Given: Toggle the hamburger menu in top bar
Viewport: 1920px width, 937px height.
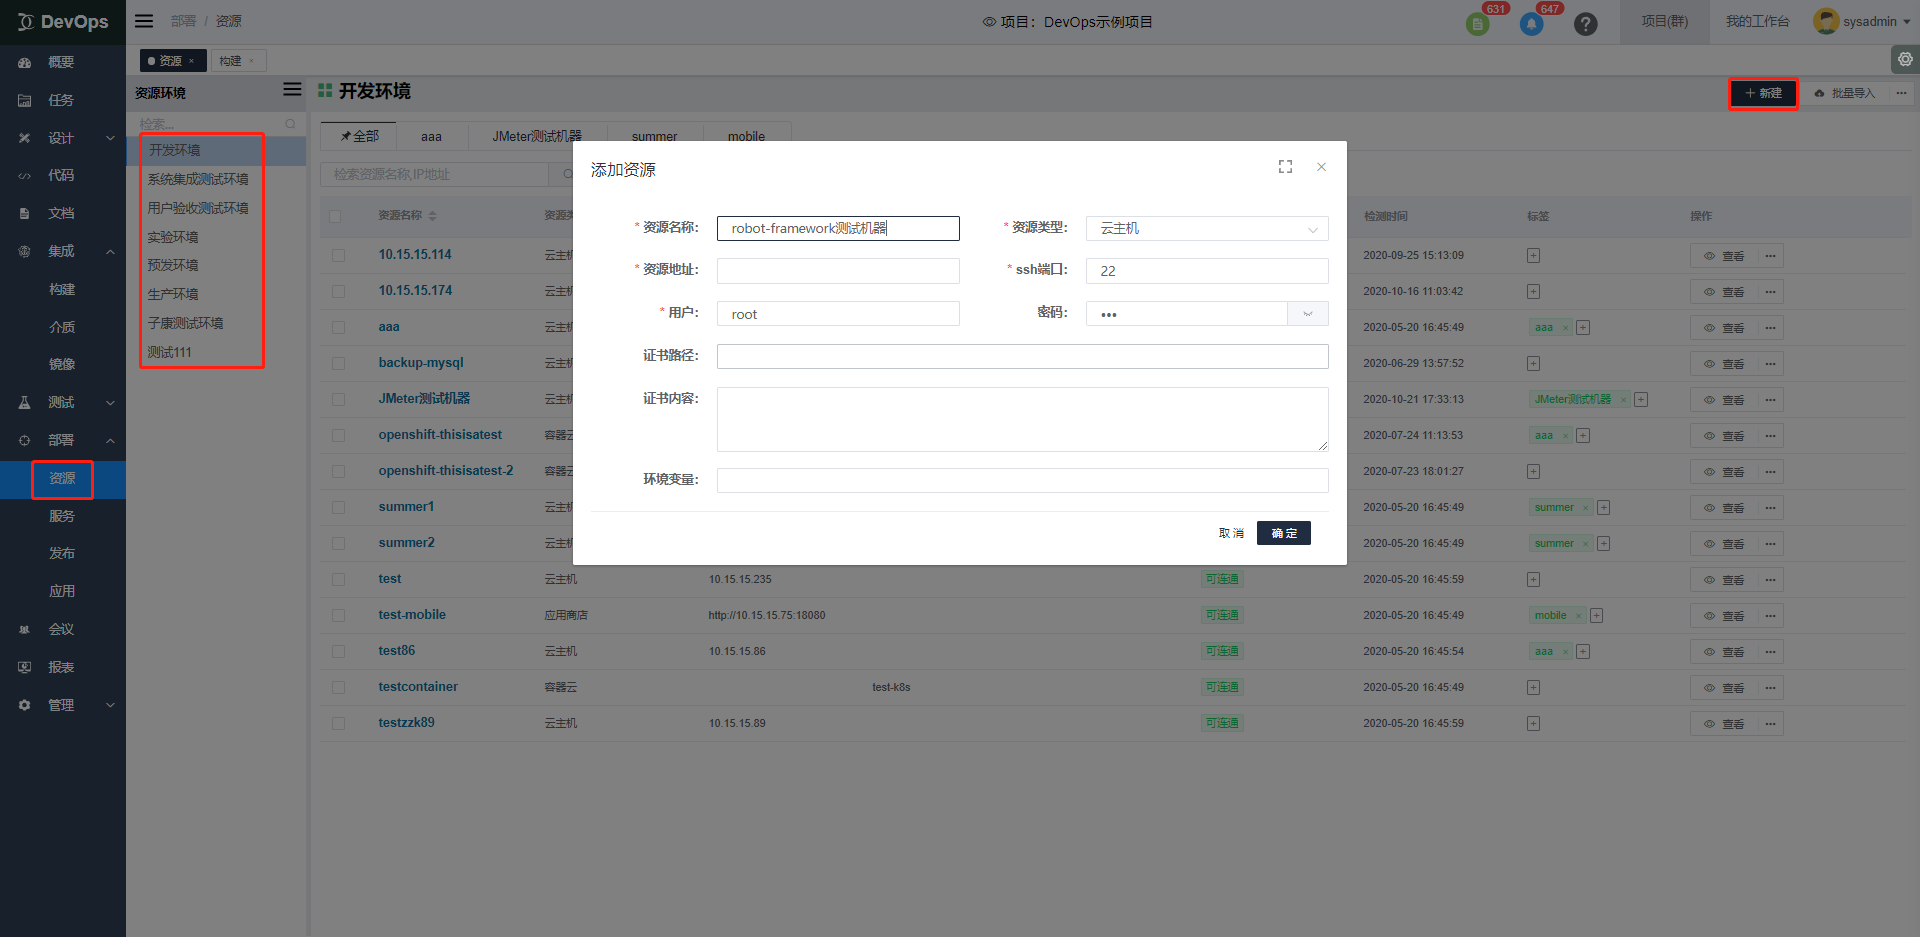Looking at the screenshot, I should pyautogui.click(x=144, y=21).
